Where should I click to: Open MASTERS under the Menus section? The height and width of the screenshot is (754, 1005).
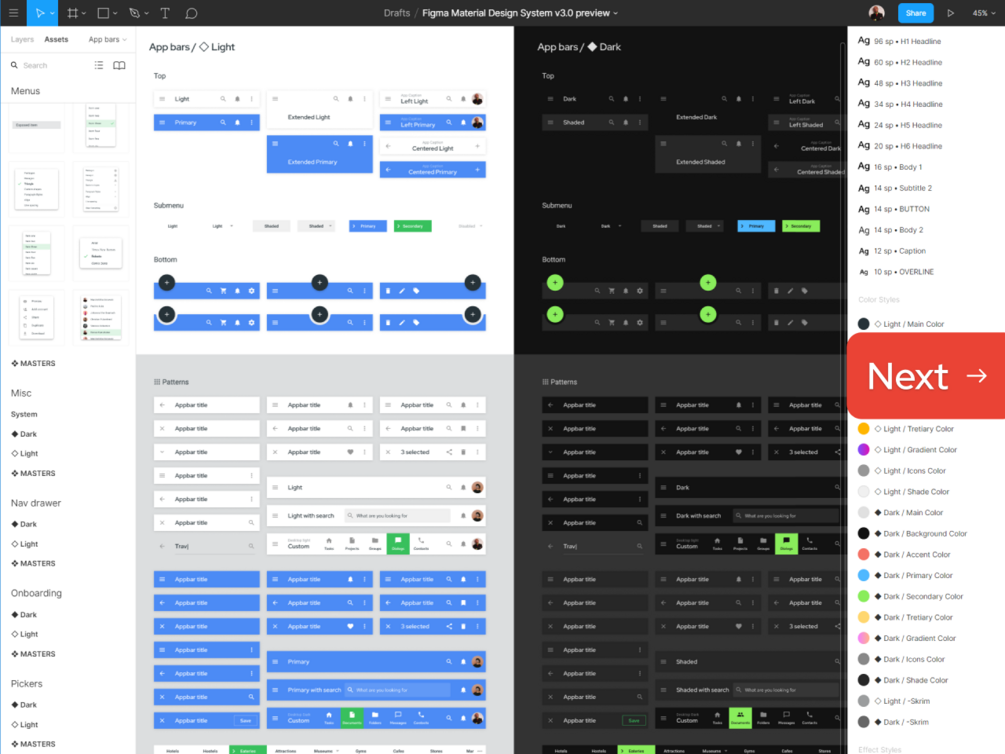[x=33, y=363]
